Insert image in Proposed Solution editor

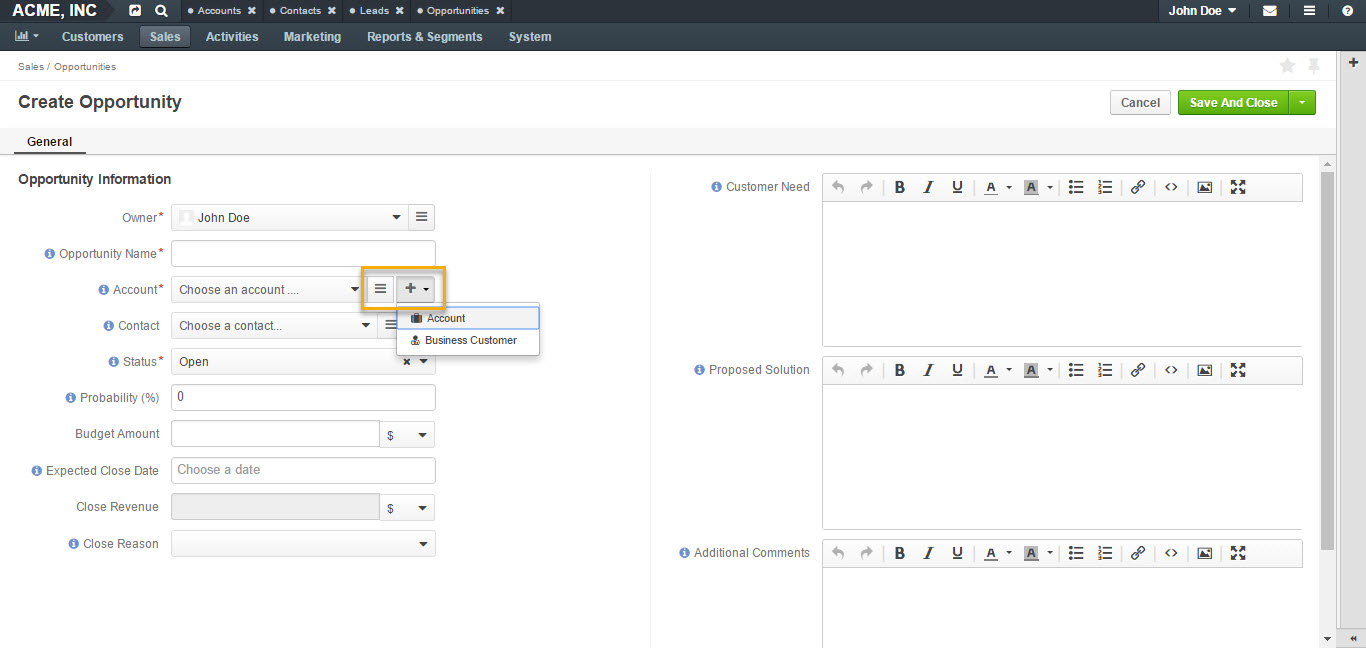point(1205,370)
